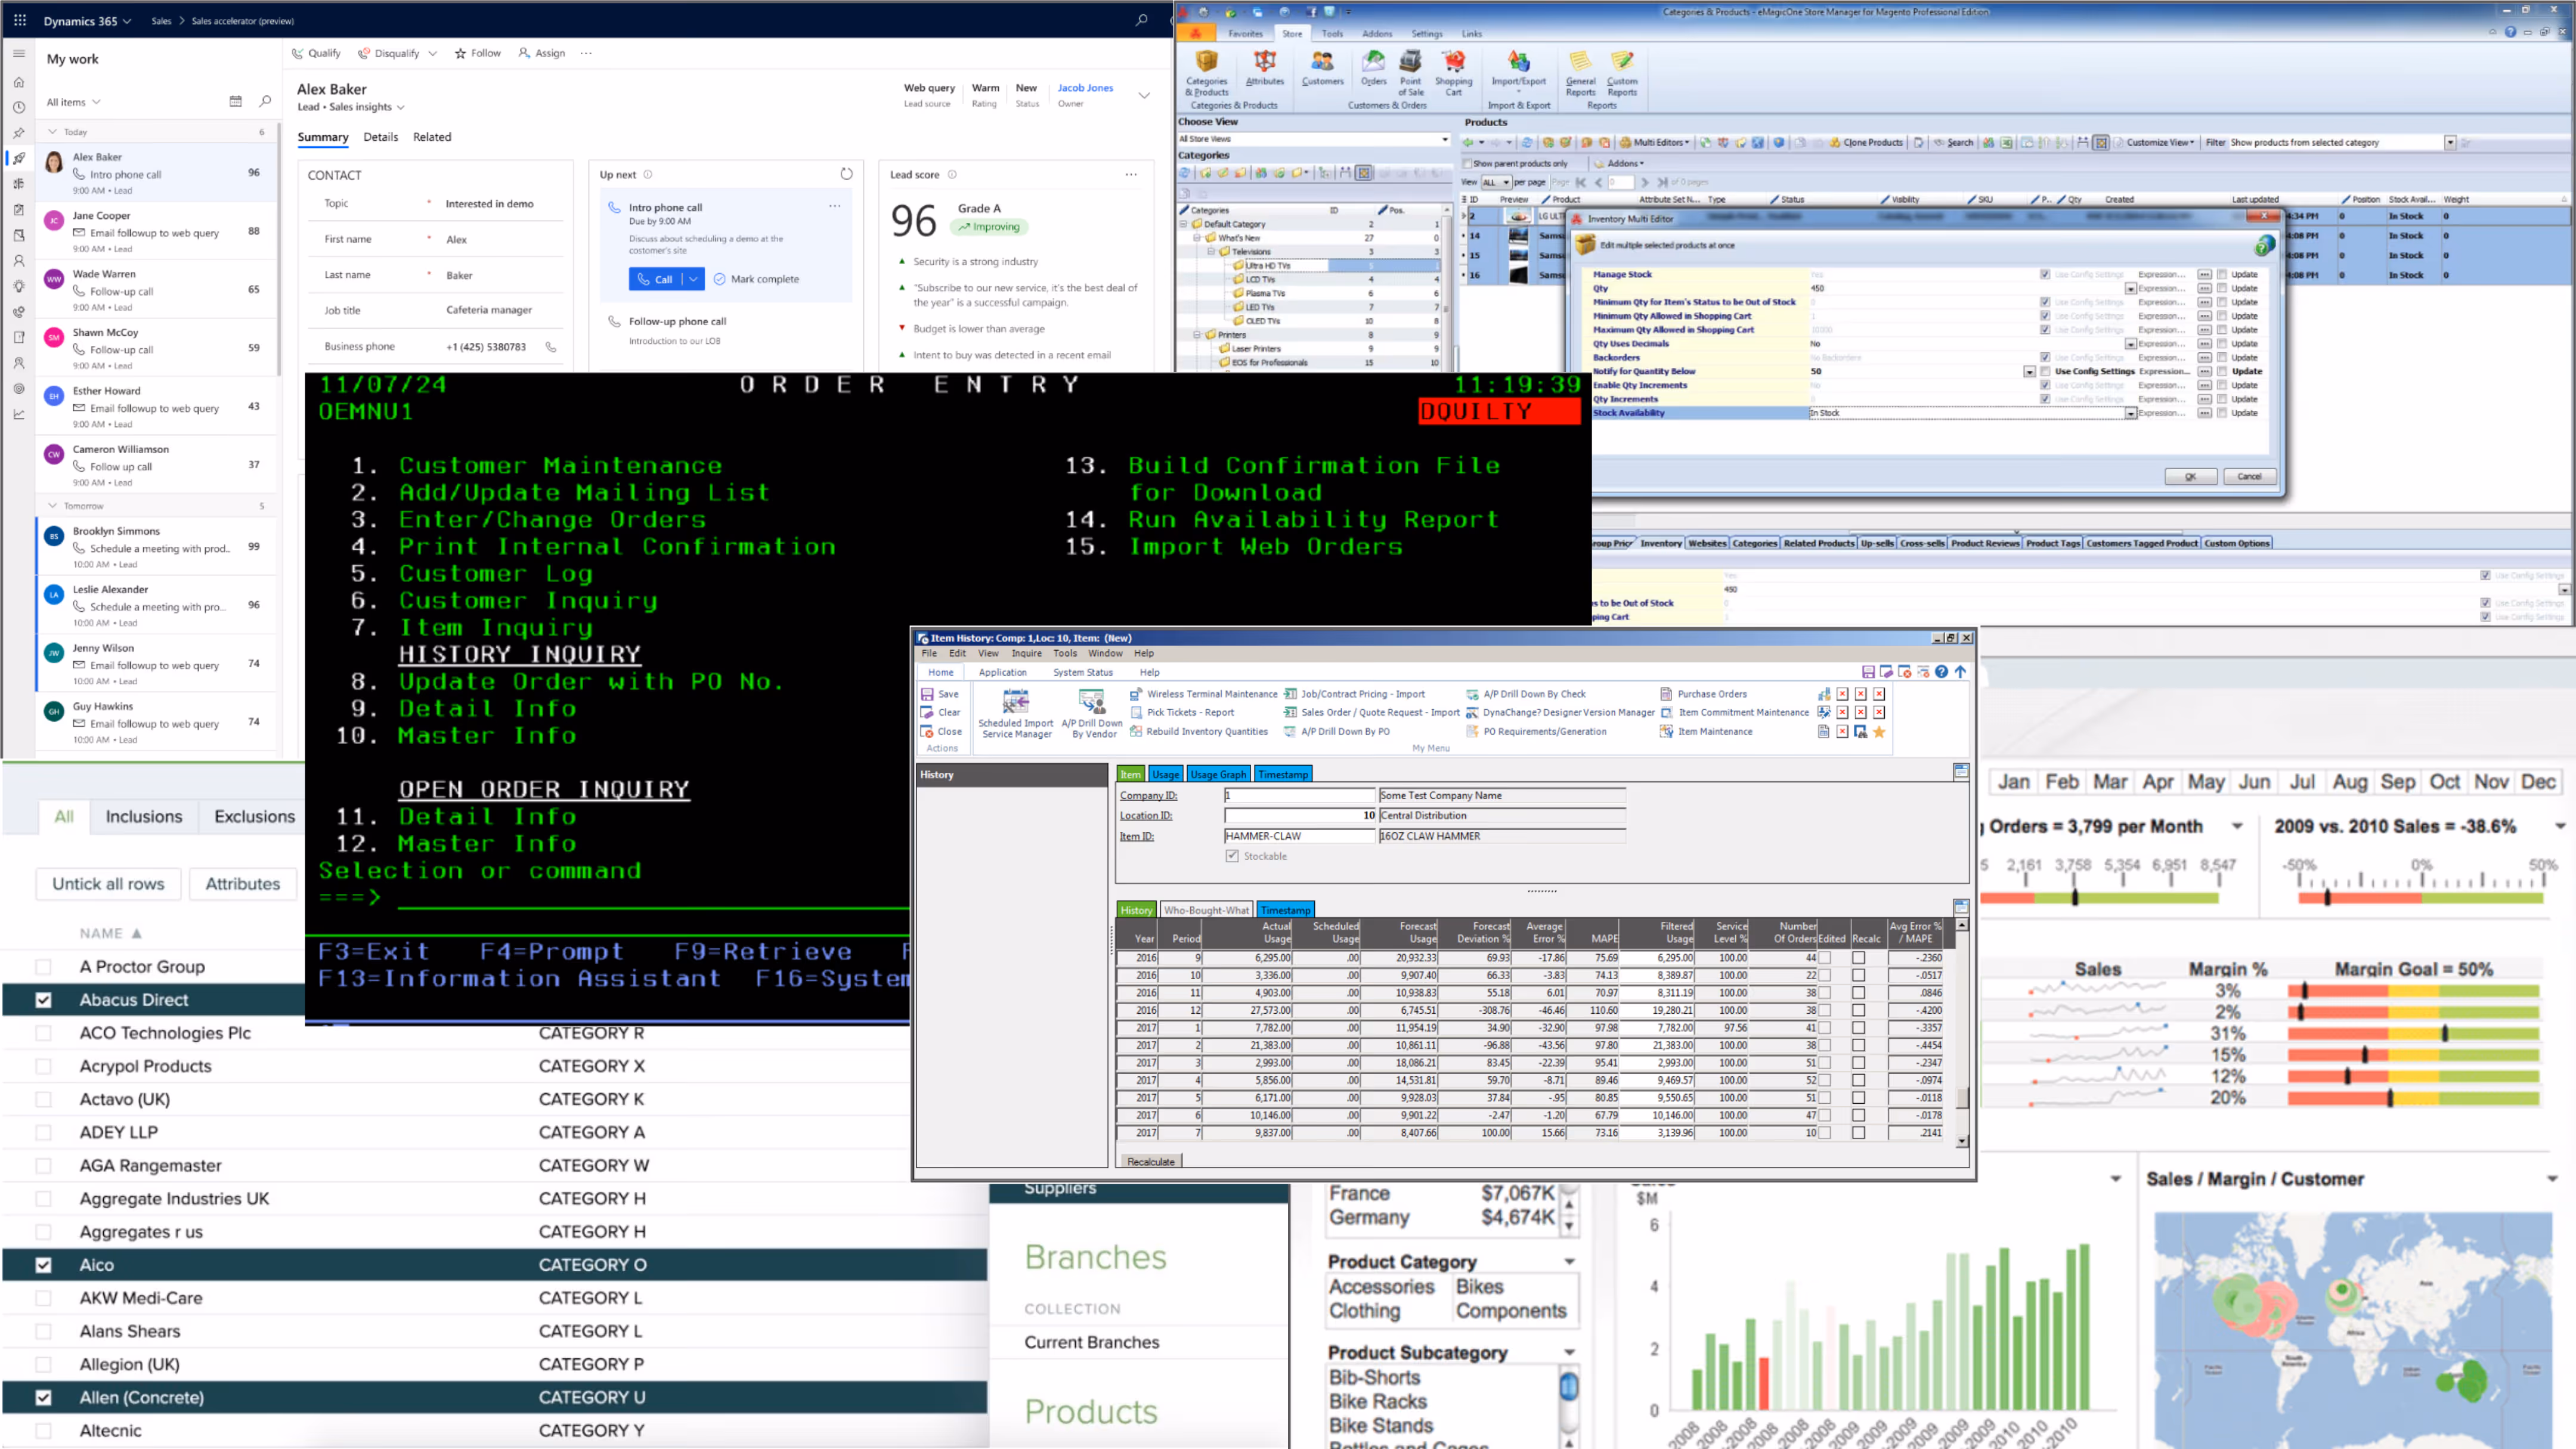2576x1449 pixels.
Task: Click the Recalculate button
Action: pos(1151,1161)
